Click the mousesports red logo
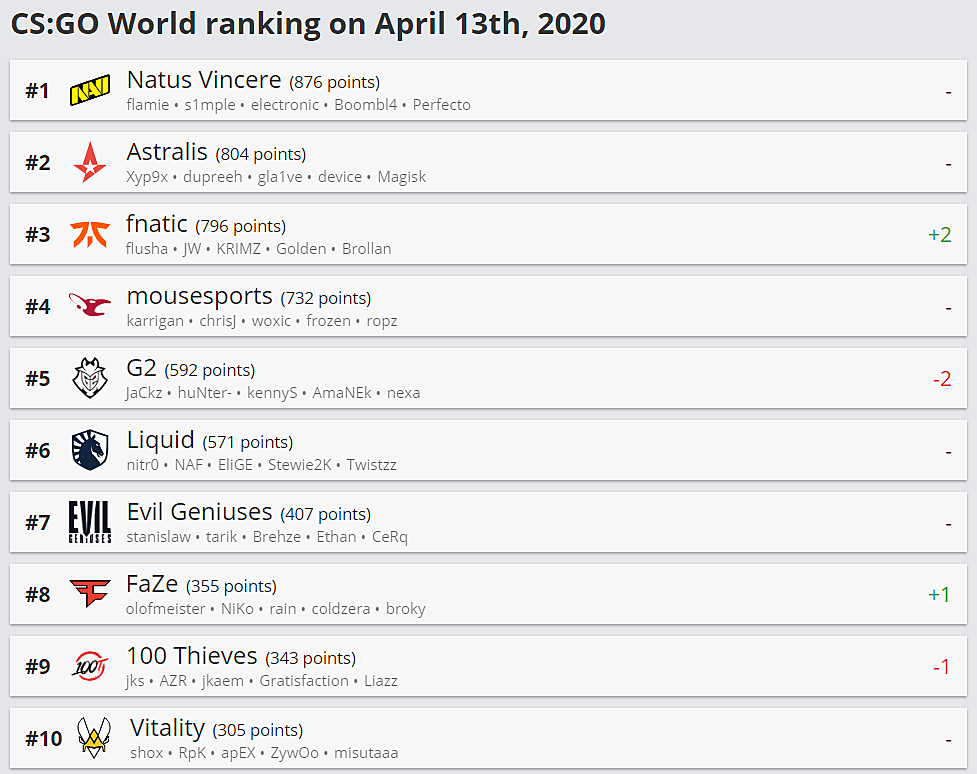This screenshot has width=977, height=774. coord(90,305)
